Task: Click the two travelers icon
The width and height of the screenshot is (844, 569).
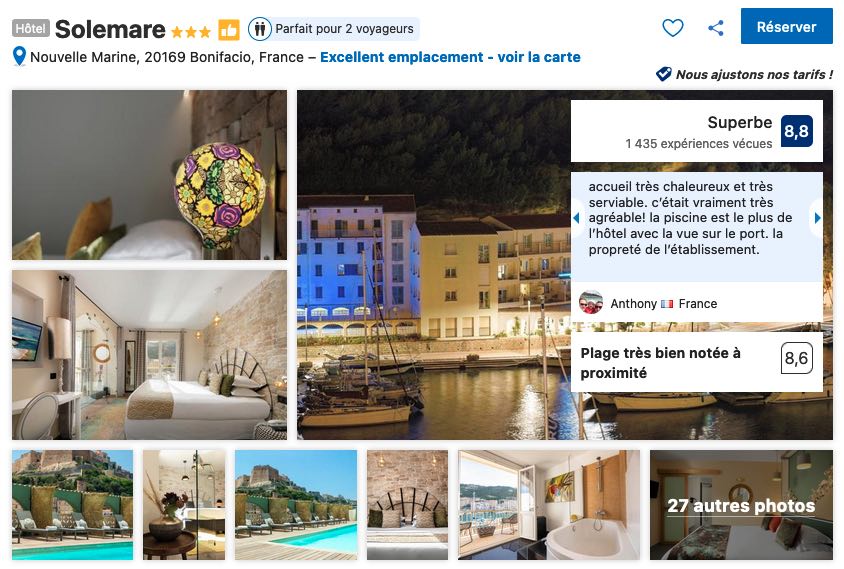Action: click(259, 29)
